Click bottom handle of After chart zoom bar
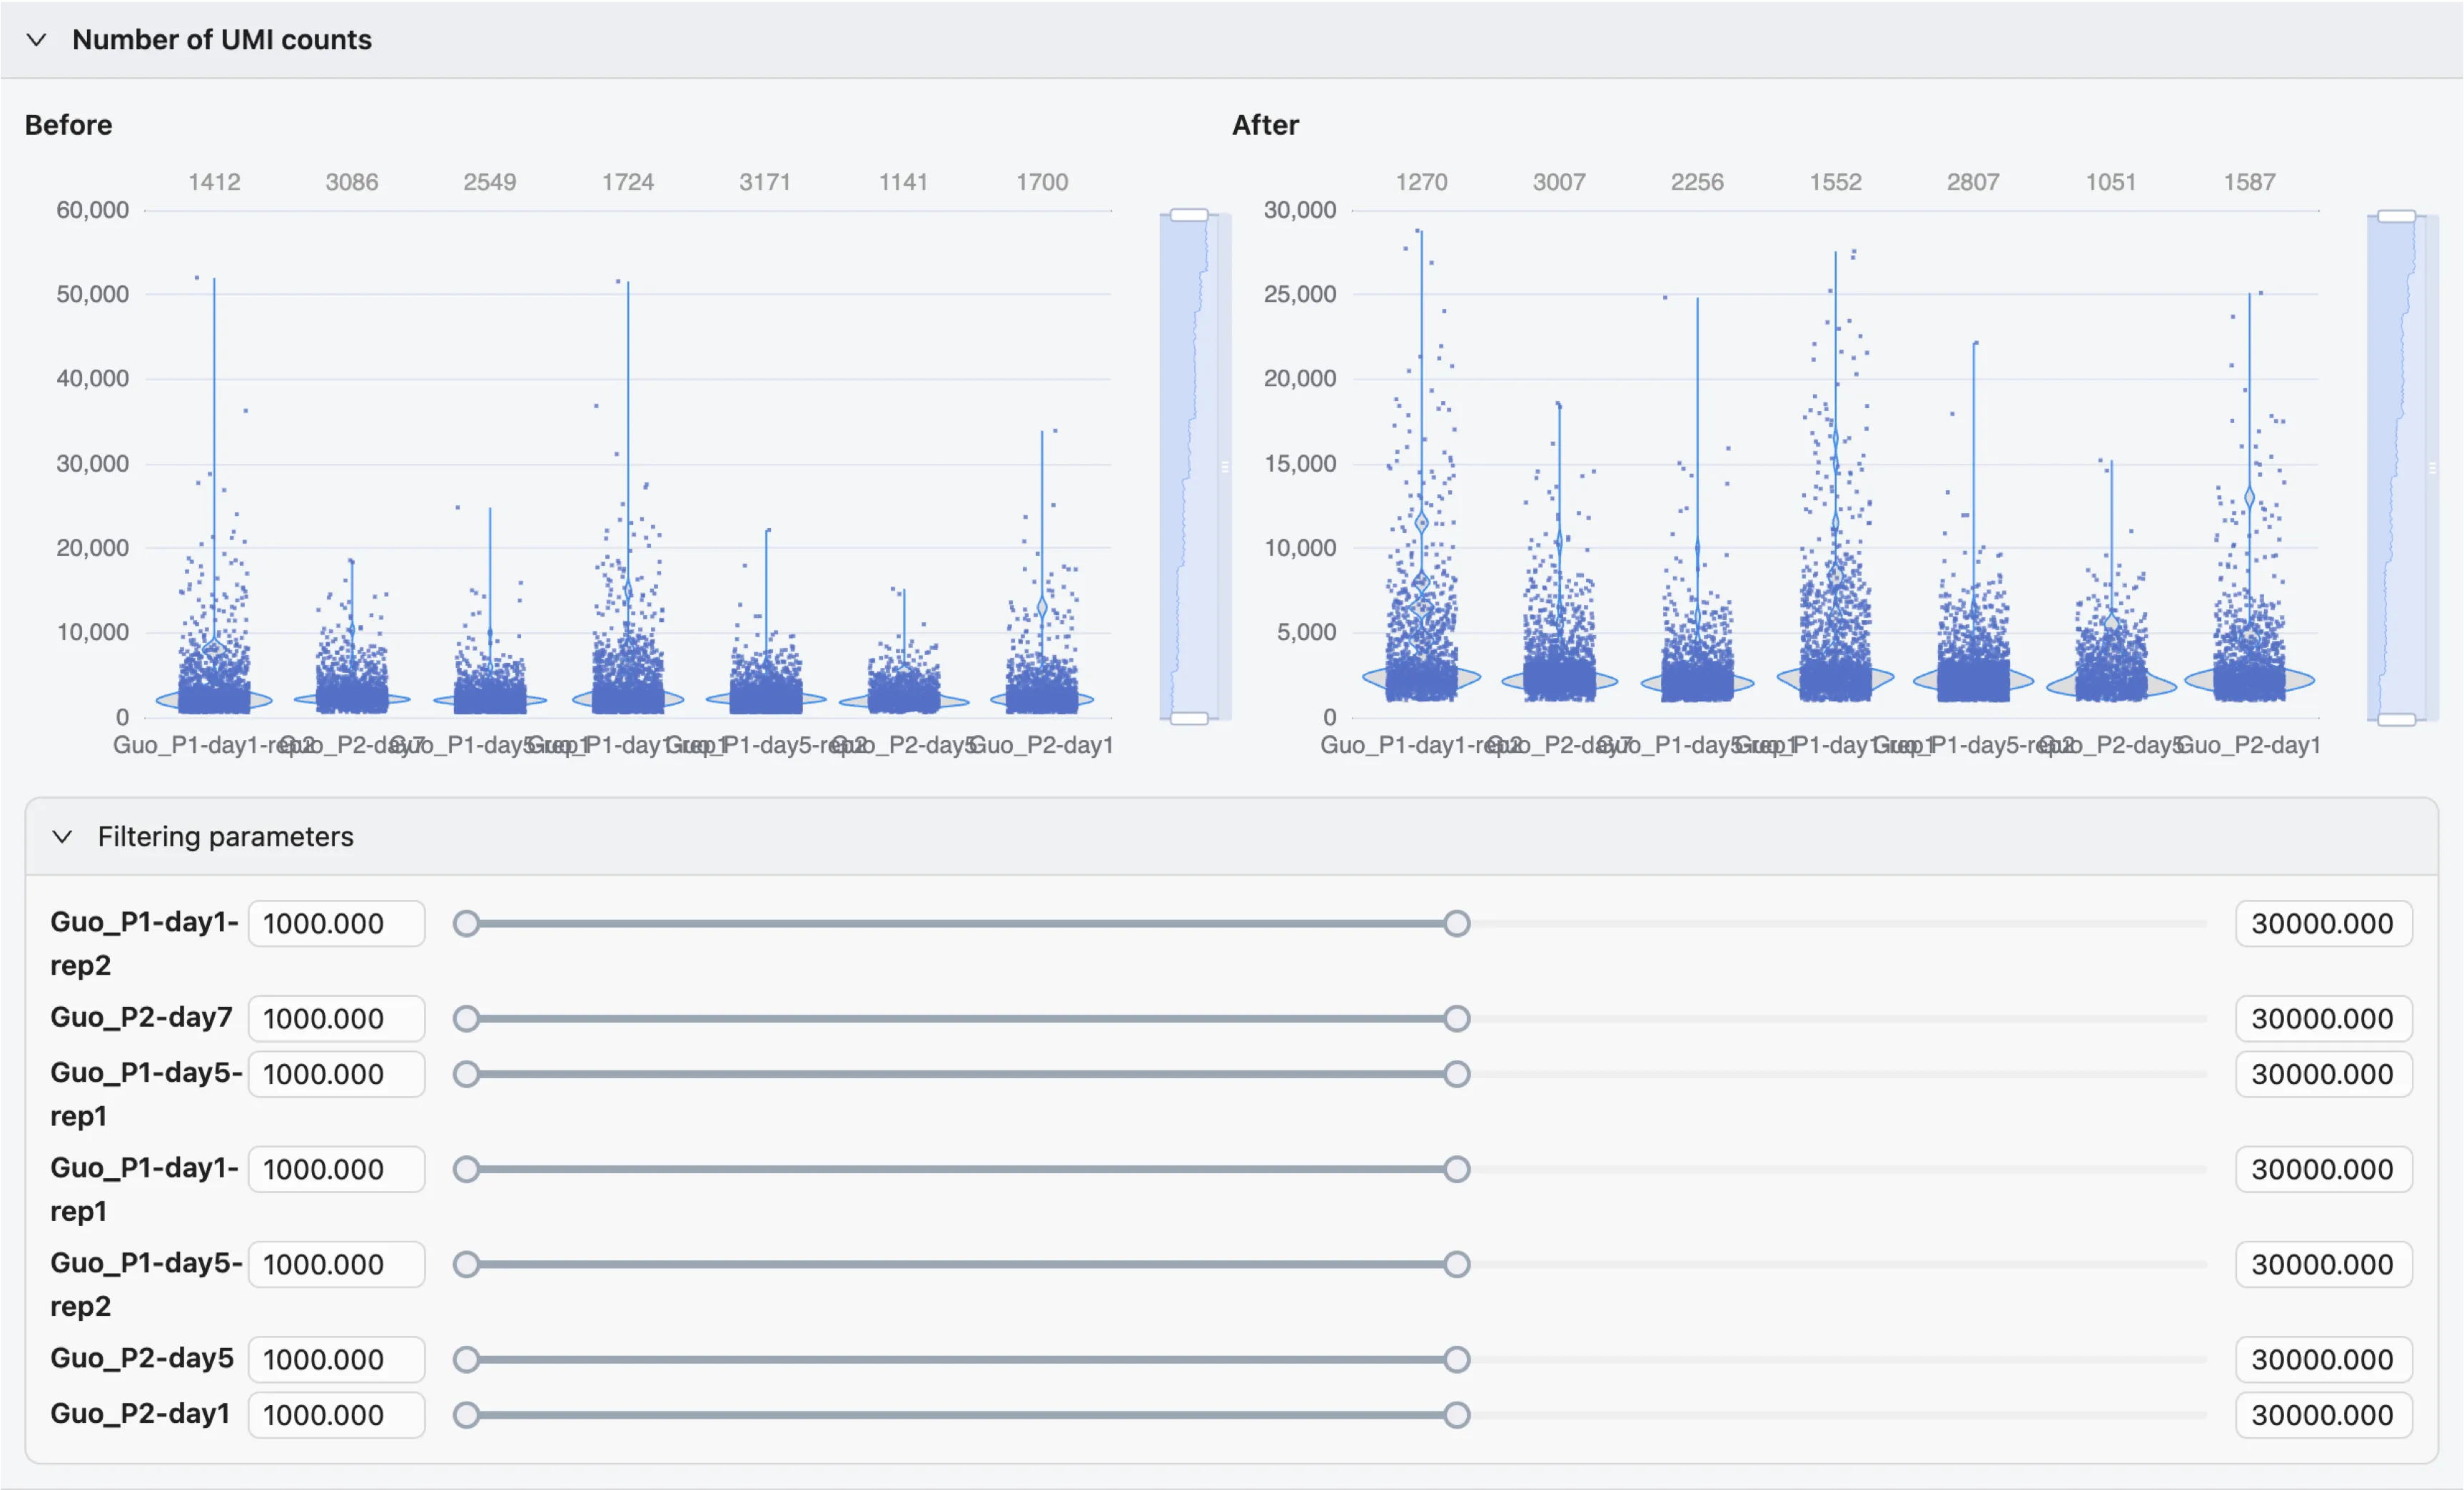 point(2396,719)
